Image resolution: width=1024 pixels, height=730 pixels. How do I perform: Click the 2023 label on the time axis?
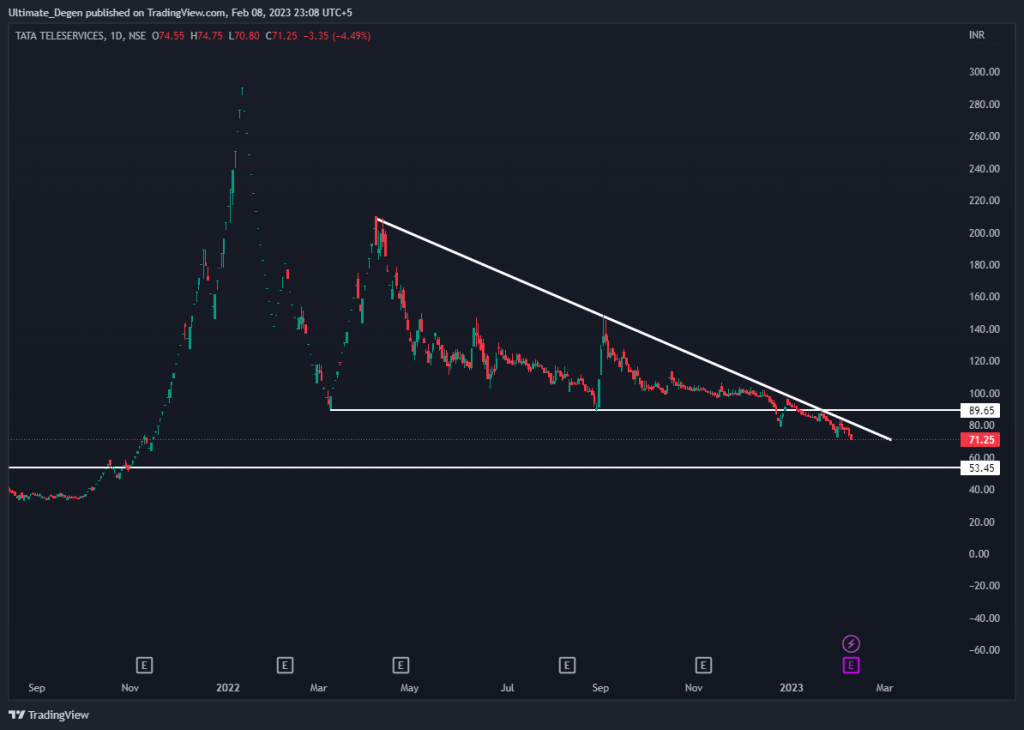[x=792, y=688]
